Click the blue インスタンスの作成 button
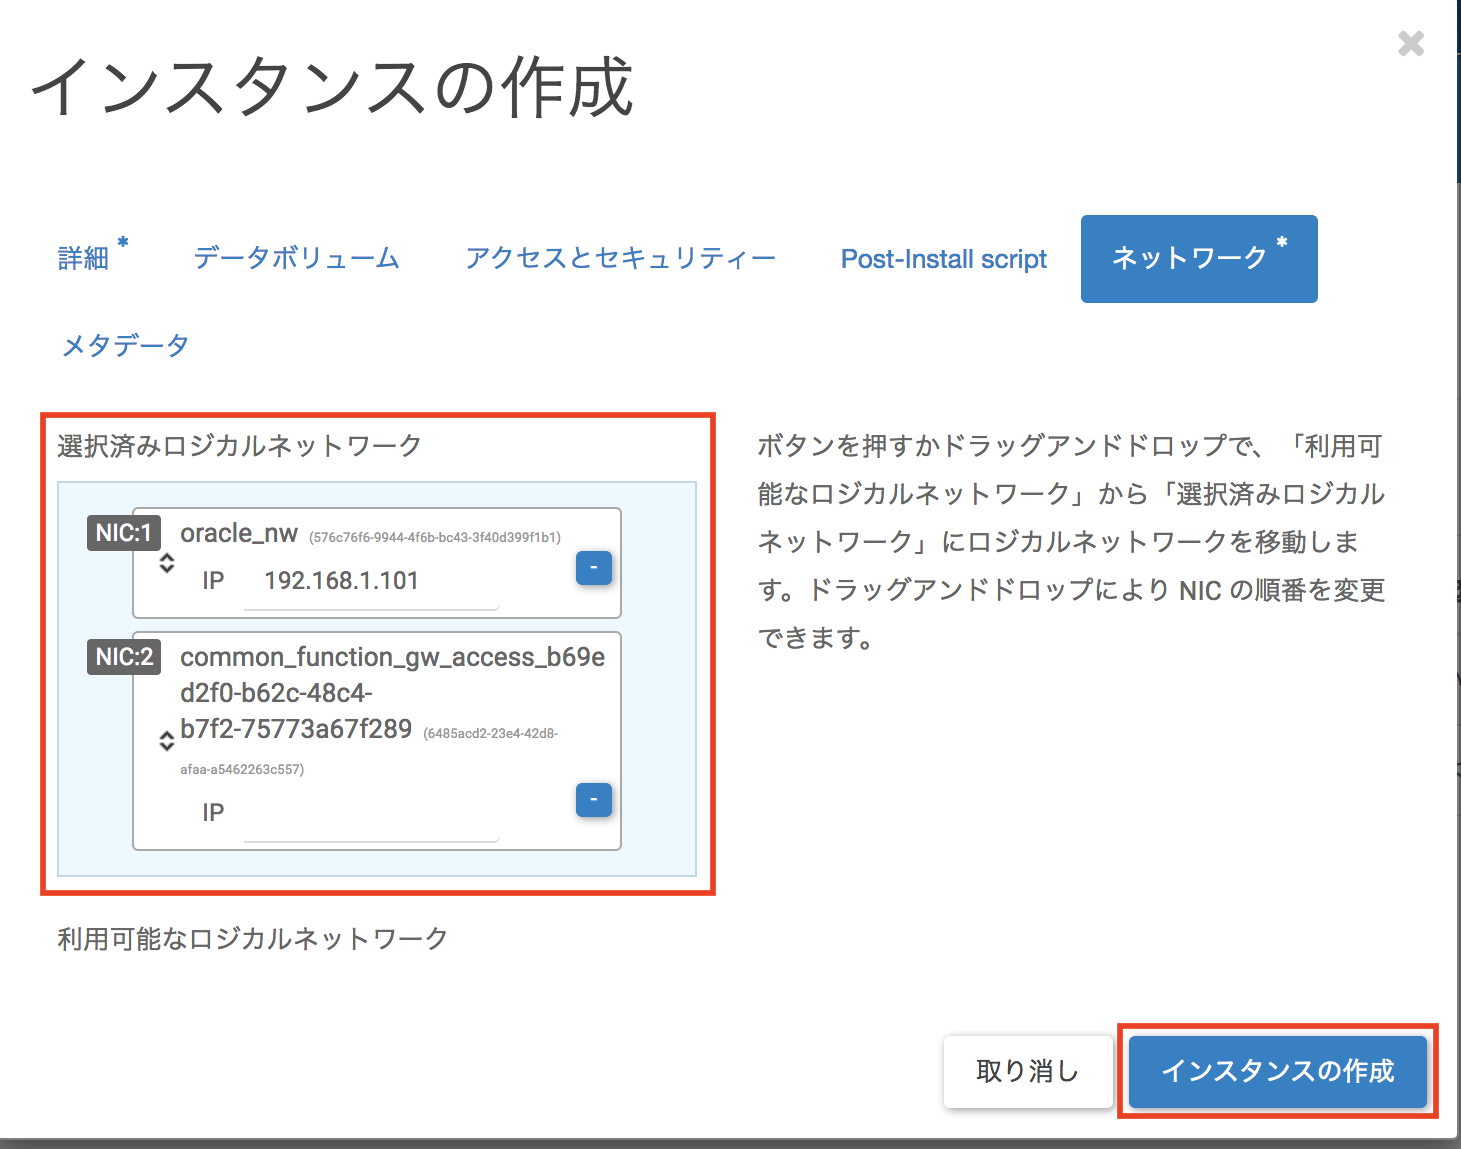The image size is (1461, 1149). [x=1277, y=1071]
